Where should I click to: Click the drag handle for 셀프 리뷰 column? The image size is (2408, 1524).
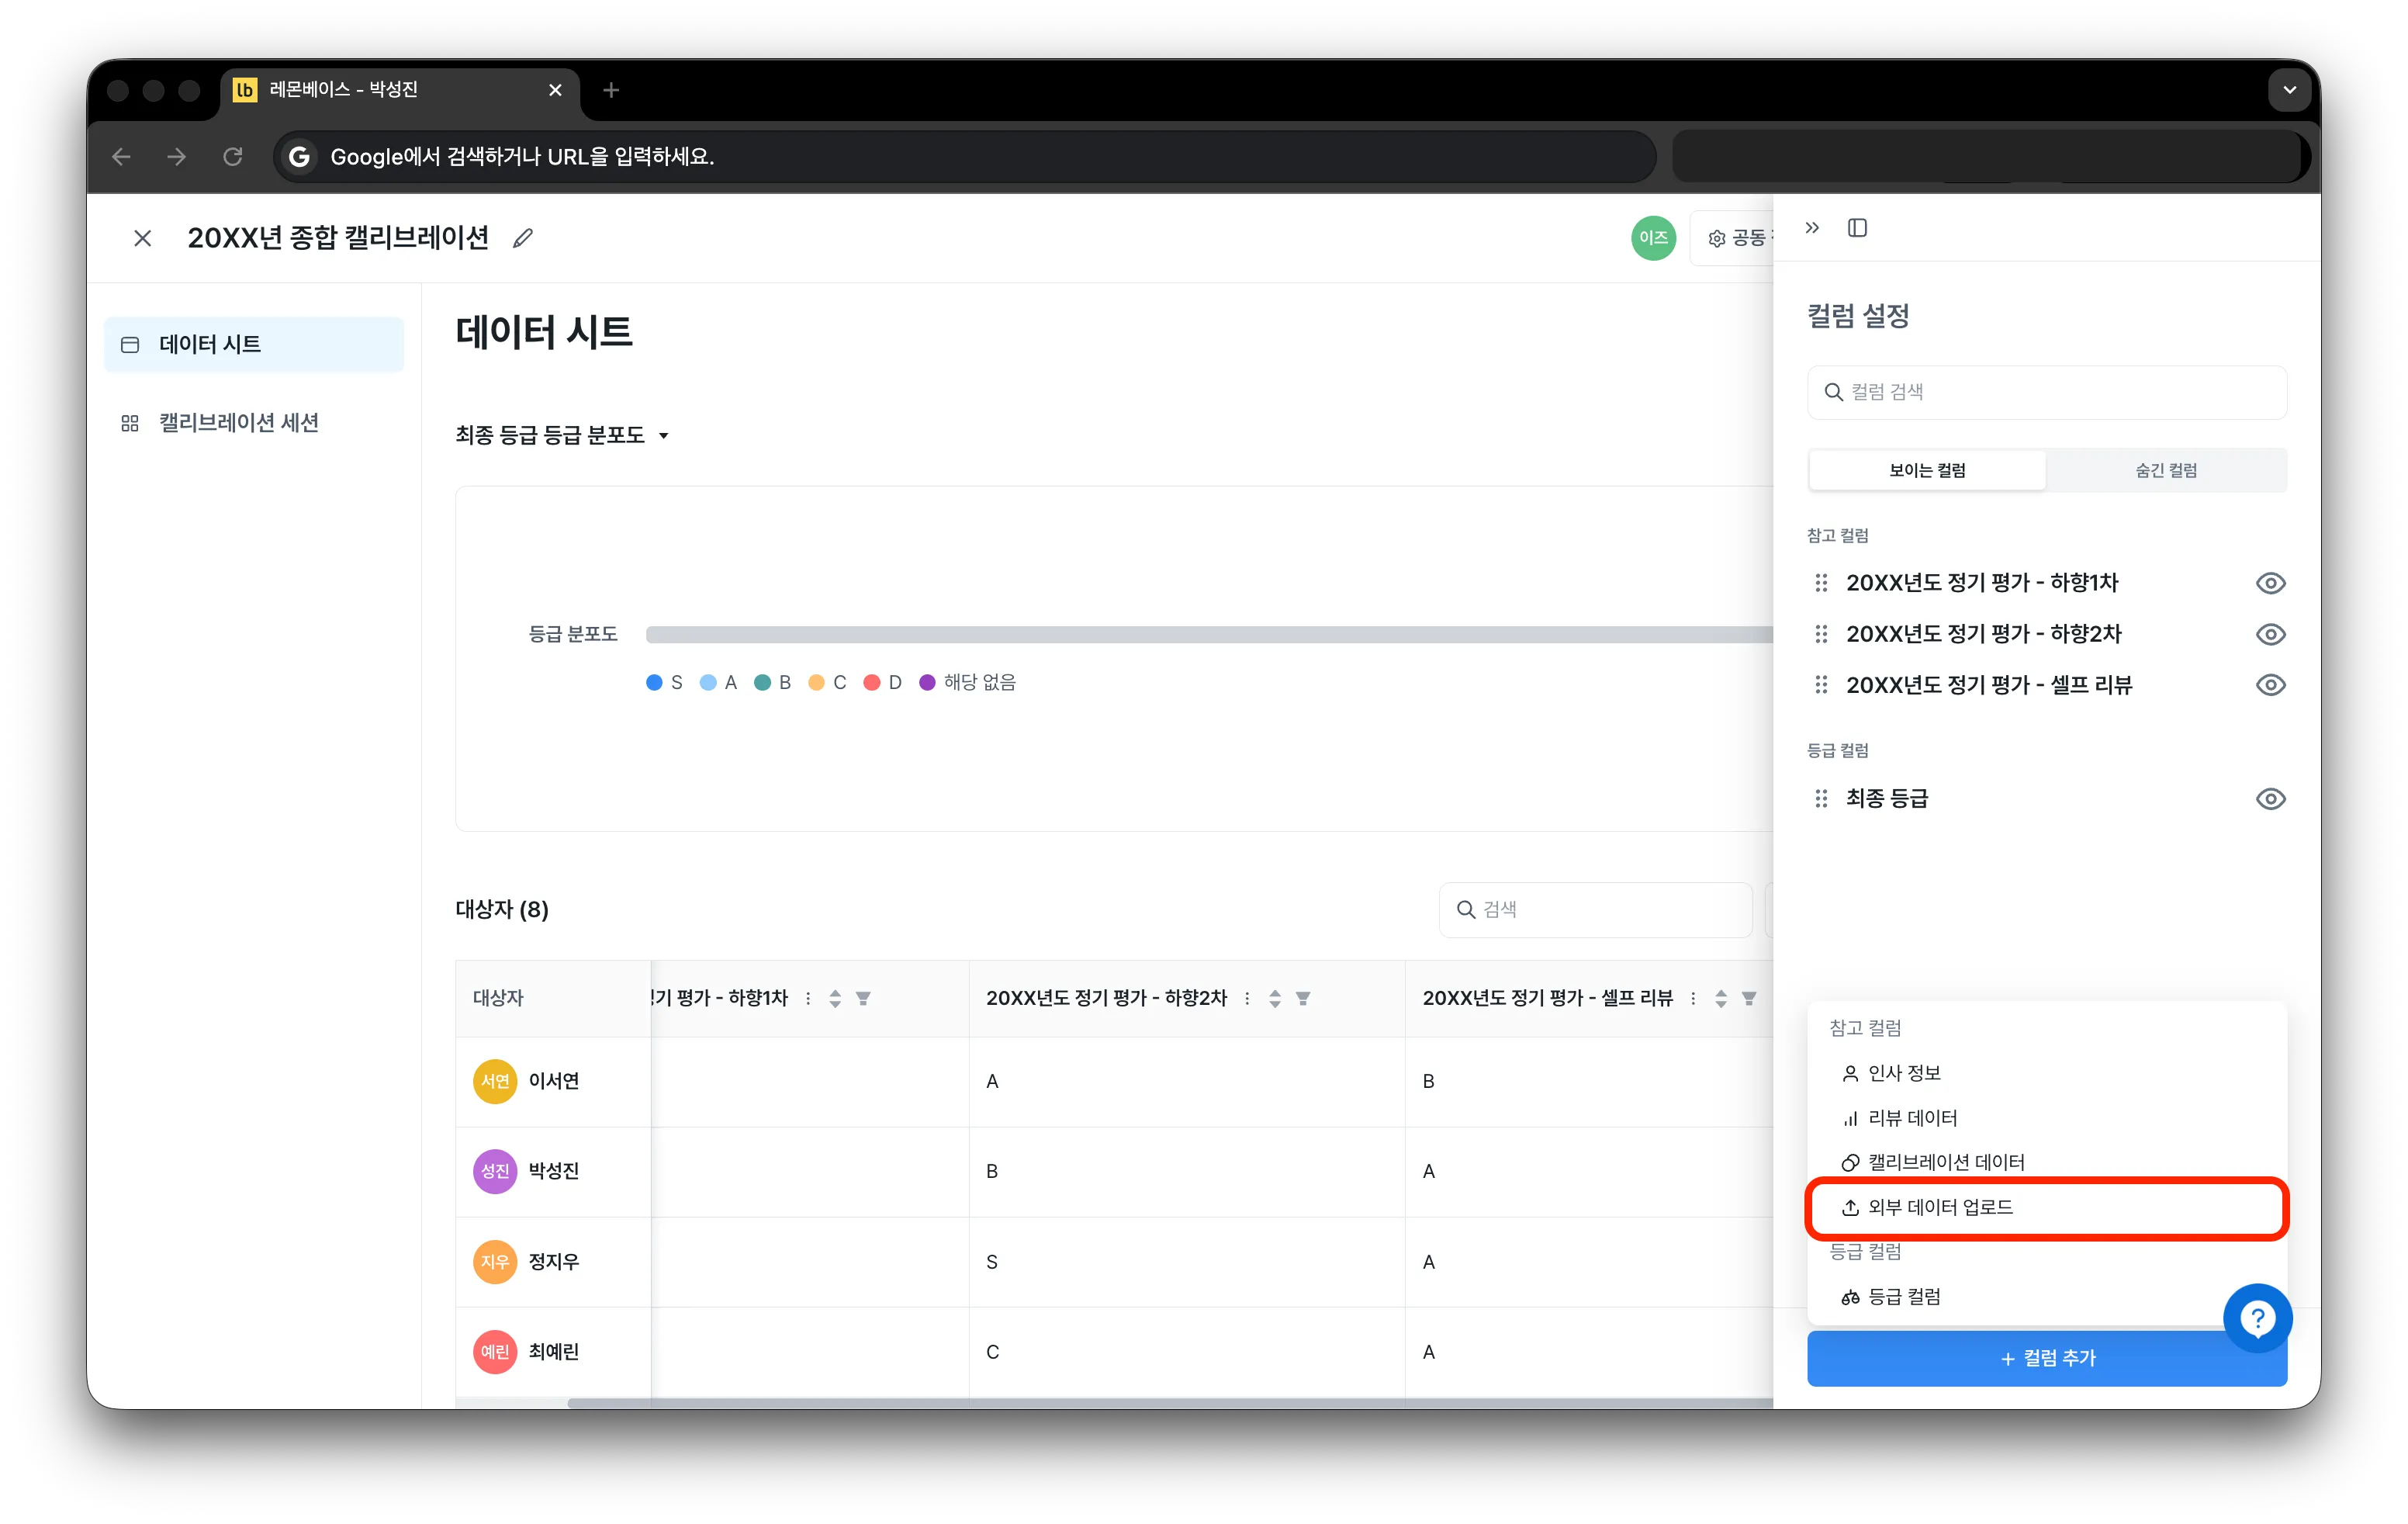(1821, 685)
